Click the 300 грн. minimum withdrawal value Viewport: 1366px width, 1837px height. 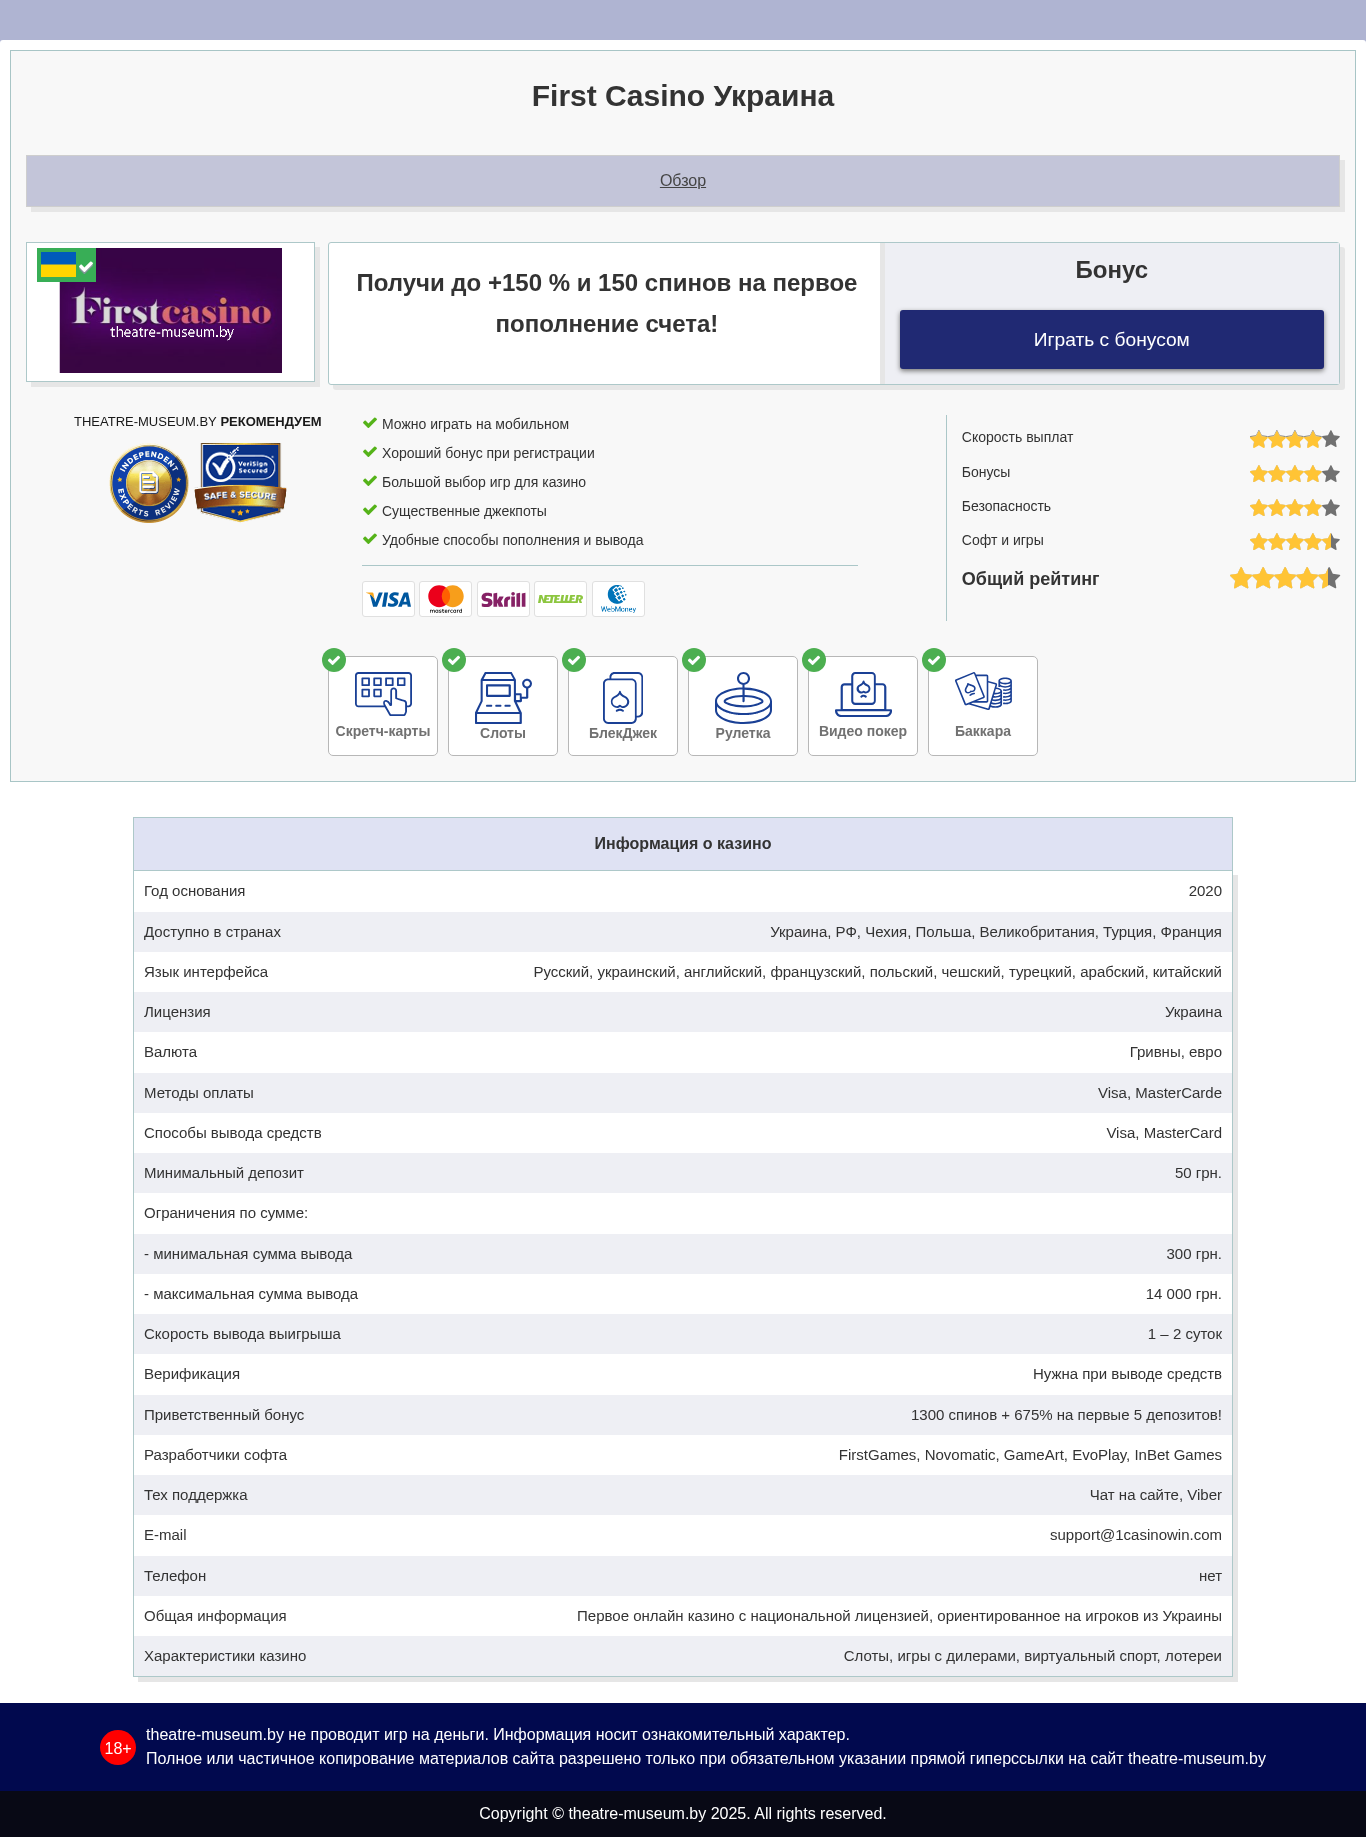[1194, 1254]
